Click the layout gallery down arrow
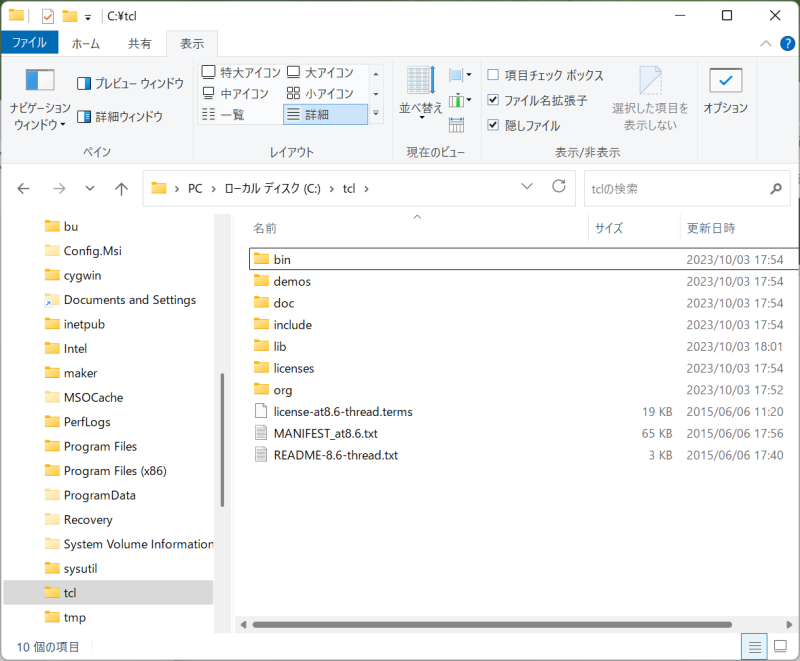Screen dimensions: 800x661 [x=376, y=94]
